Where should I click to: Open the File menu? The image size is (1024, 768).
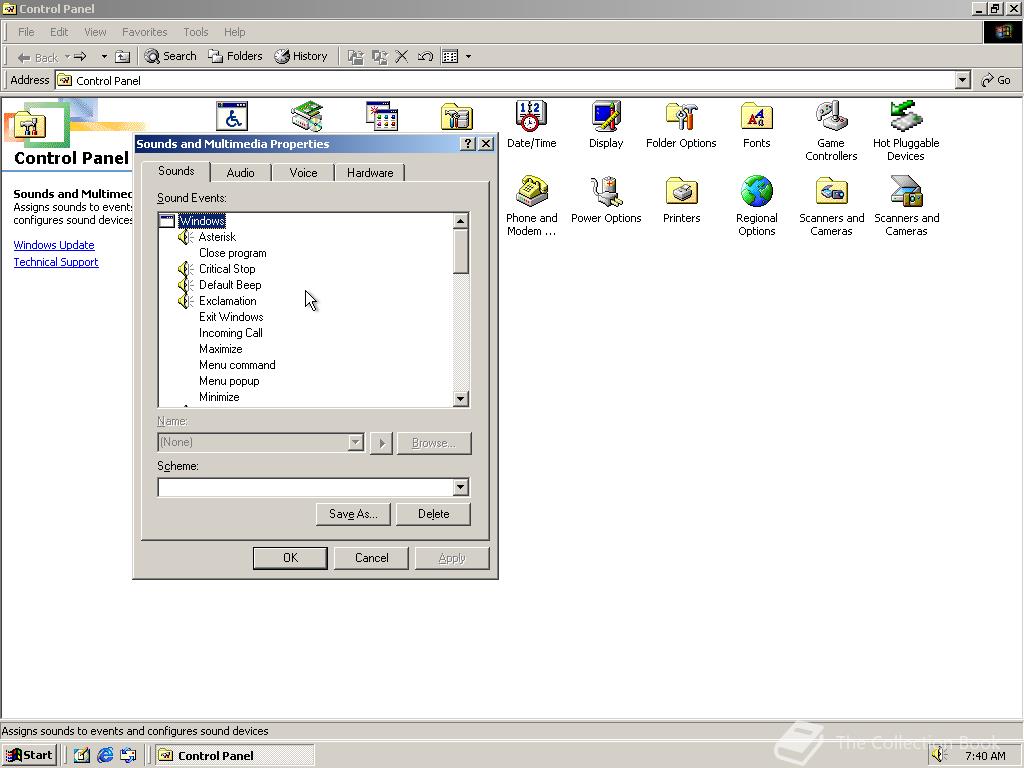[26, 32]
